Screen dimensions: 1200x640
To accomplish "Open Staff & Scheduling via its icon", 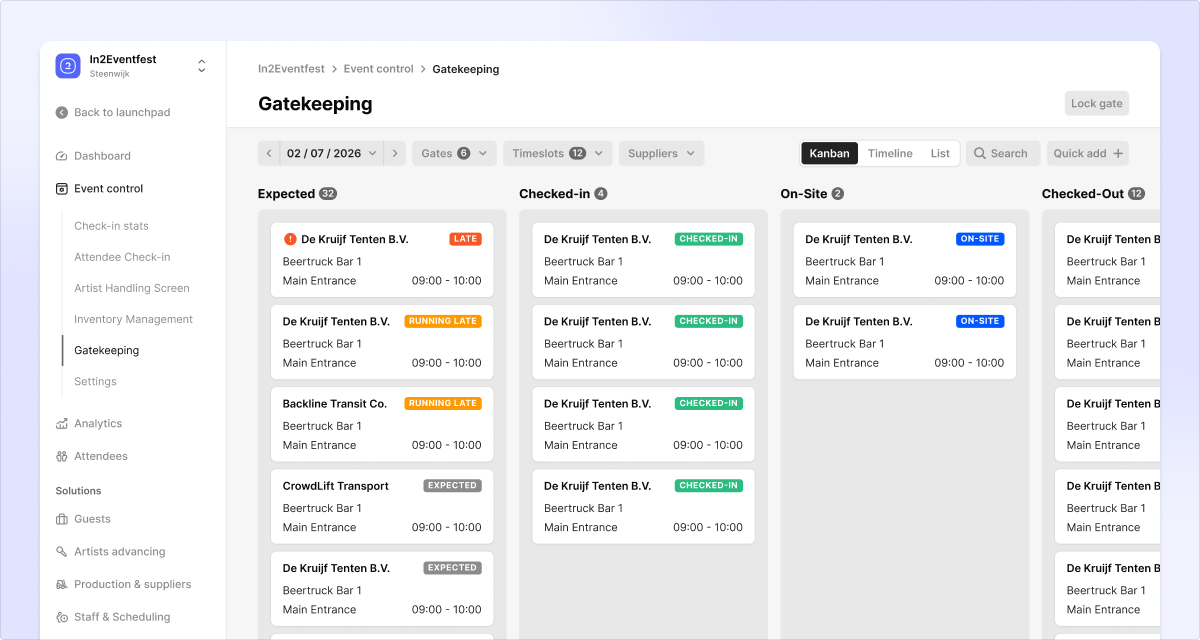I will tap(60, 616).
